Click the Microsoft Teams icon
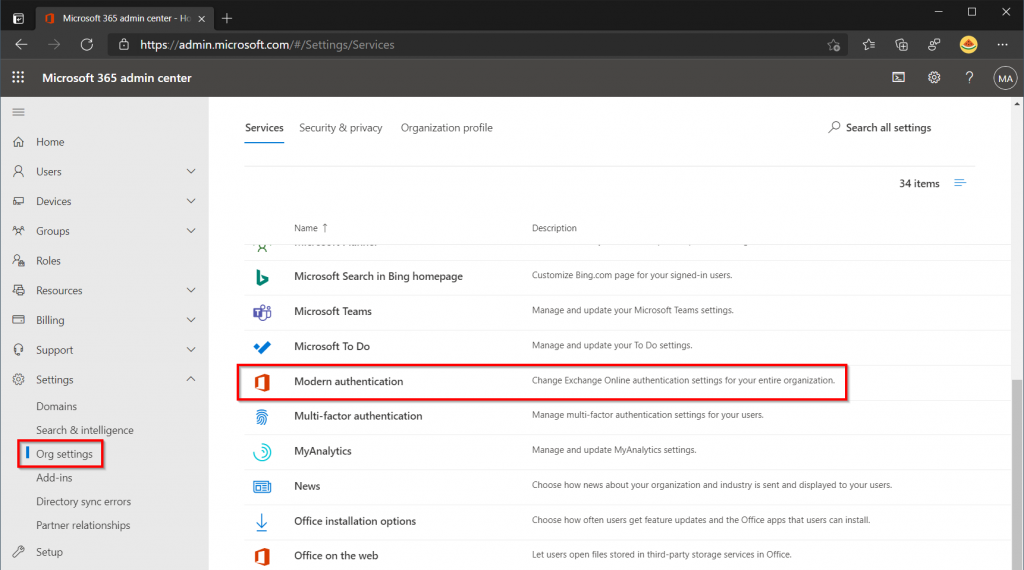This screenshot has height=570, width=1024. [x=262, y=312]
